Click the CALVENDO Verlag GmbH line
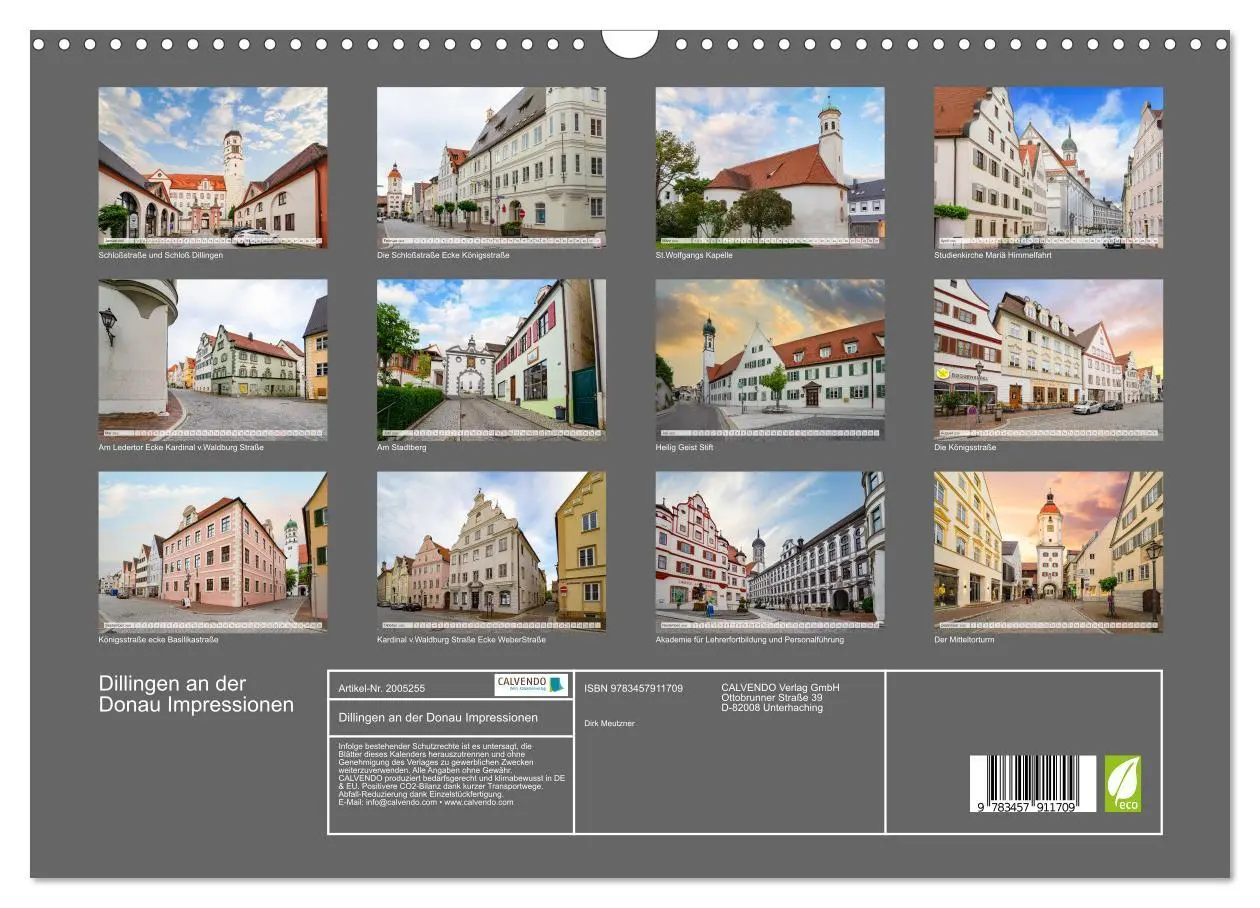The image size is (1260, 908). click(780, 687)
